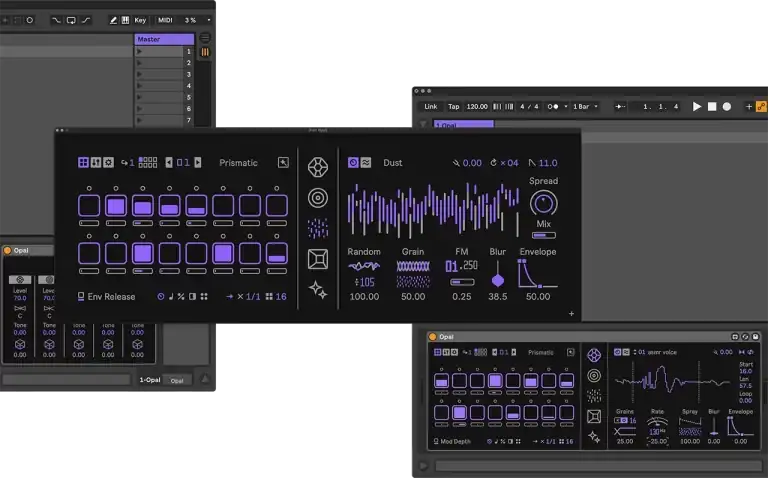Toggle first step pad in top row
The width and height of the screenshot is (768, 478).
(x=89, y=205)
